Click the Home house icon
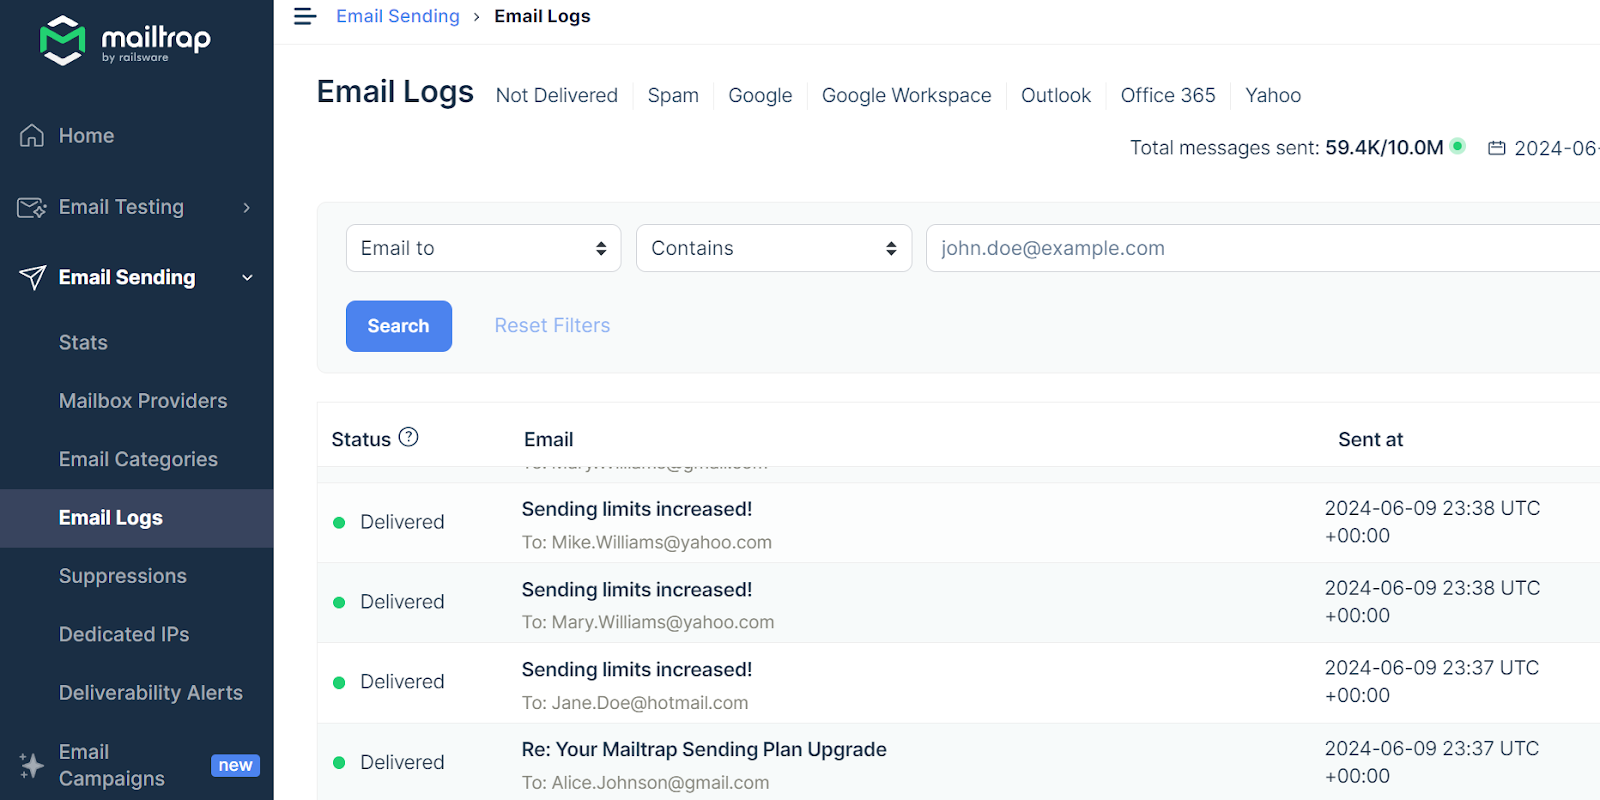Image resolution: width=1600 pixels, height=800 pixels. coord(32,136)
